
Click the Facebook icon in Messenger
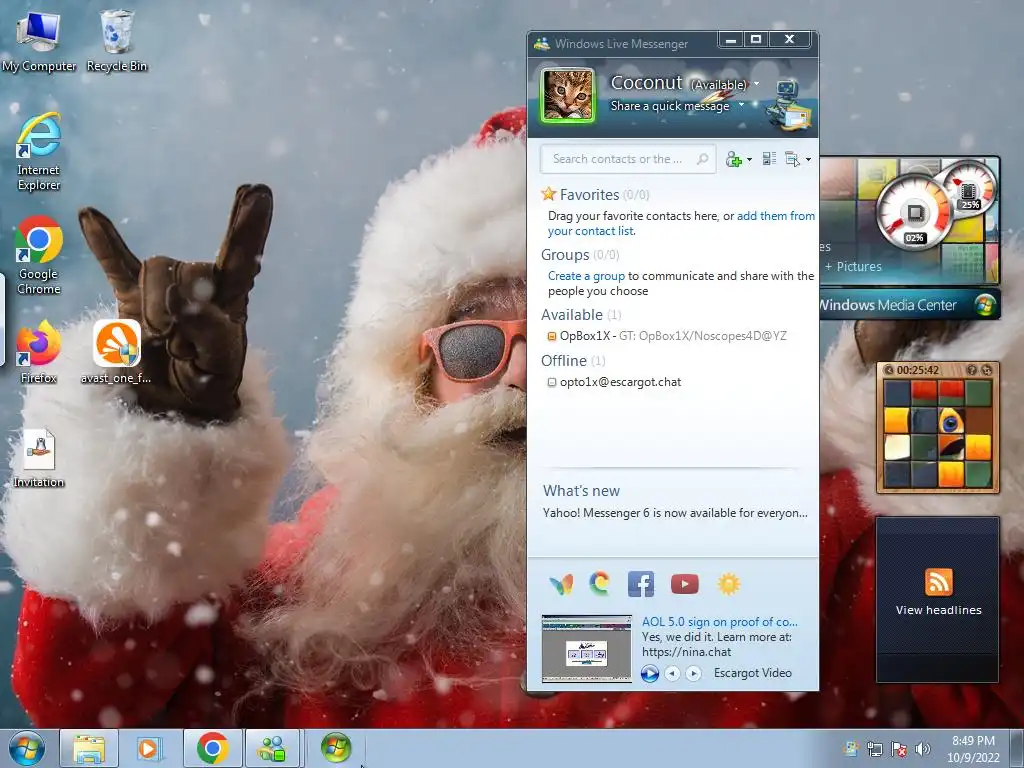tap(641, 584)
